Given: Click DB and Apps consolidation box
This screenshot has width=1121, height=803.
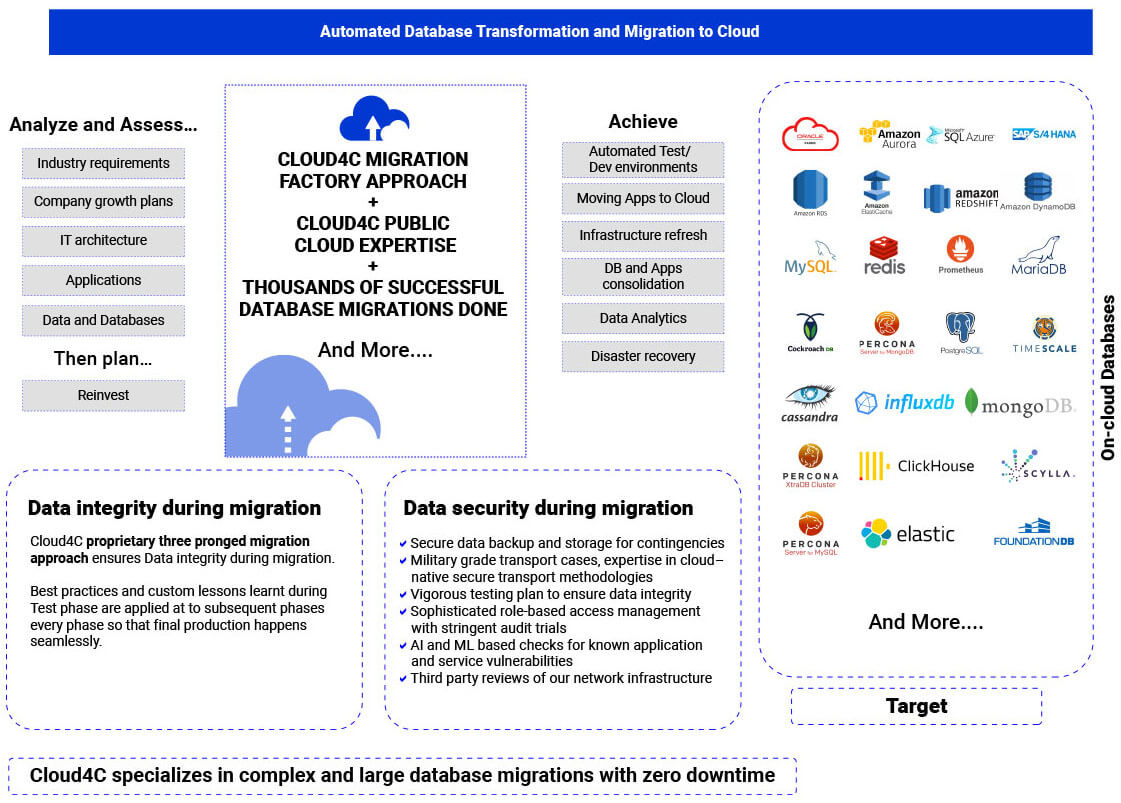Looking at the screenshot, I should tap(643, 277).
